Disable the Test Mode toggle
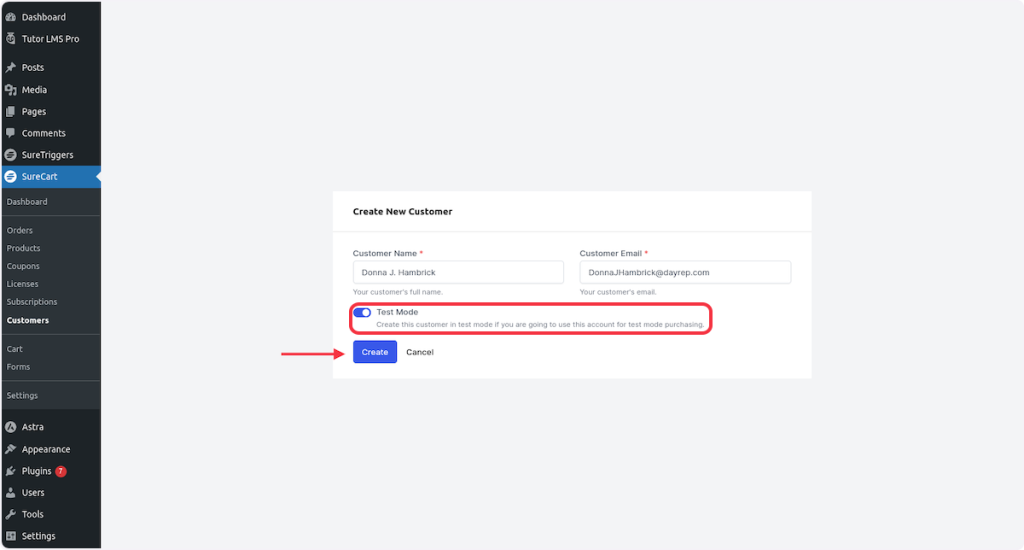Viewport: 1024px width, 550px height. pyautogui.click(x=362, y=313)
